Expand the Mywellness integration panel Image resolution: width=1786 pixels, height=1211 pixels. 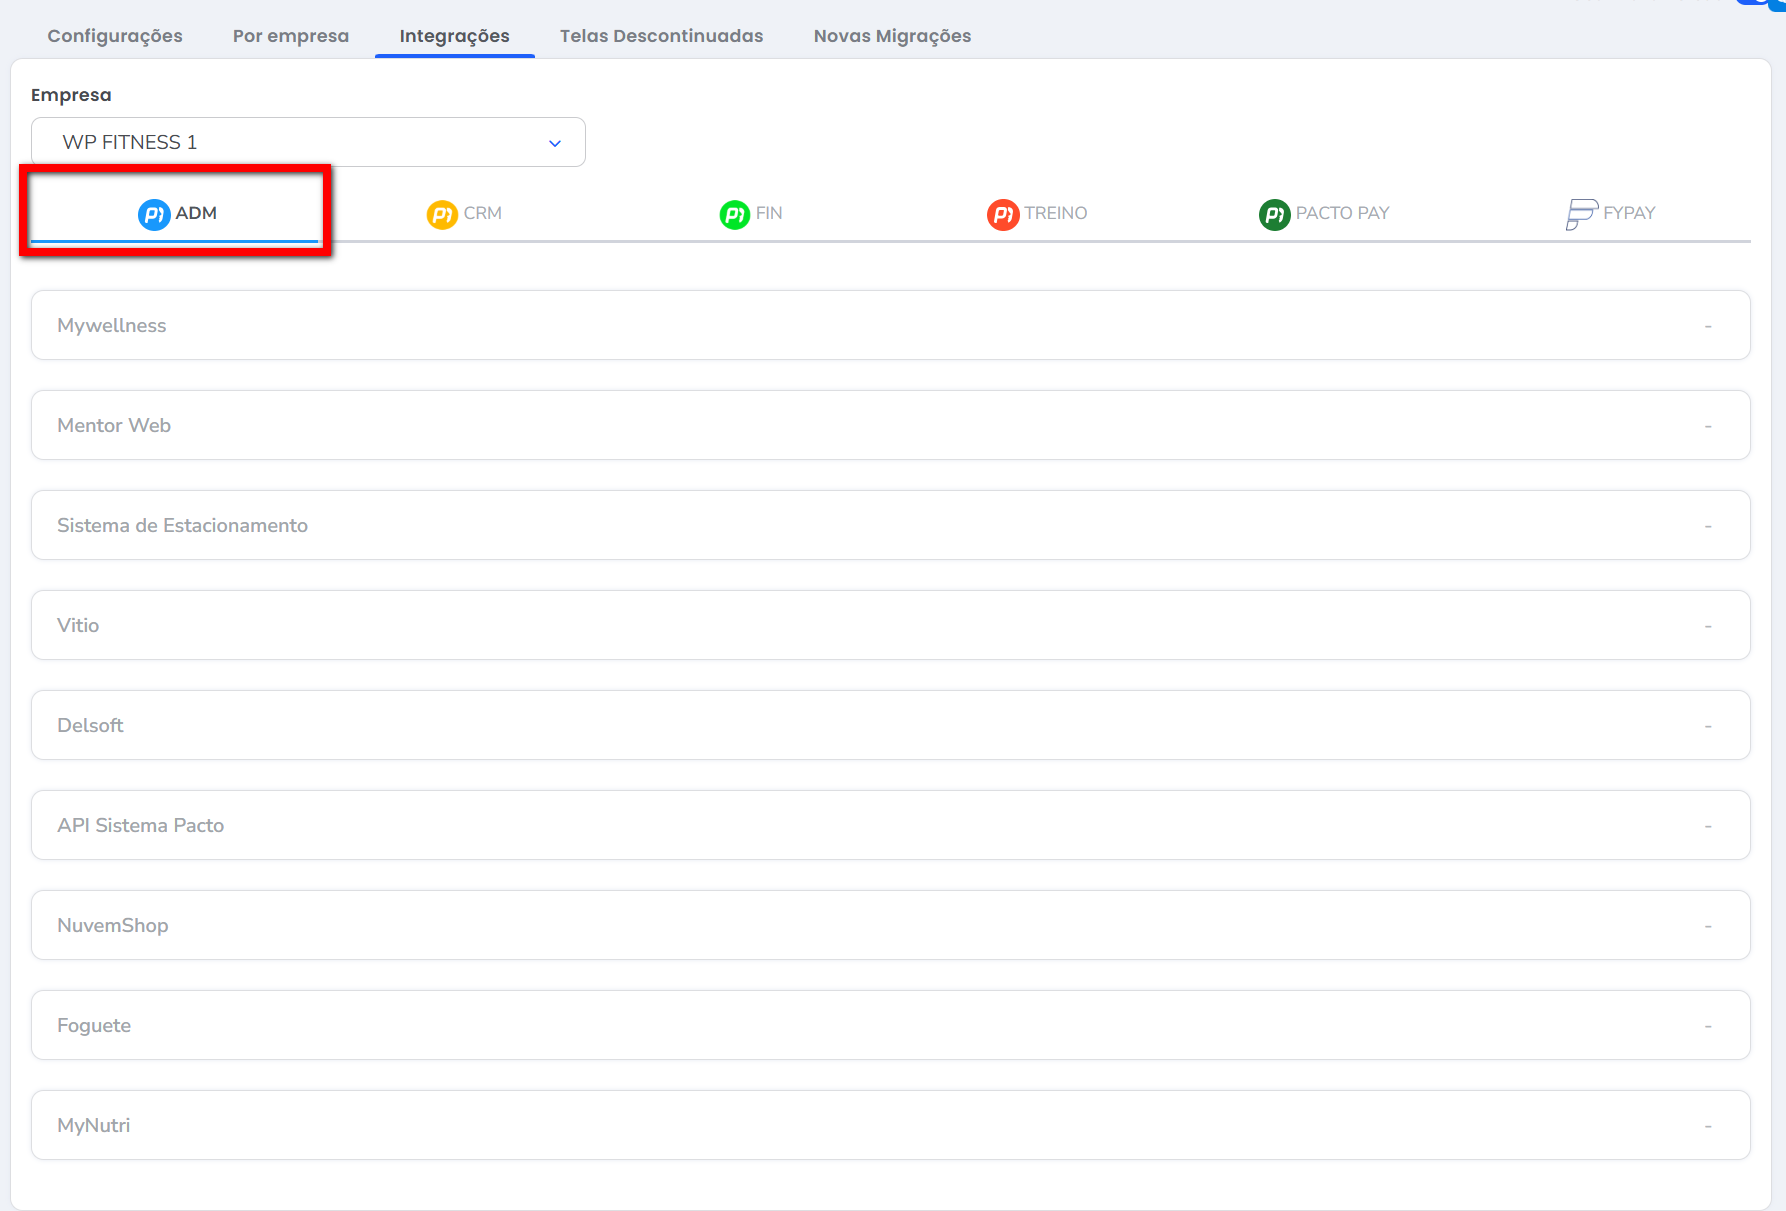coord(890,325)
